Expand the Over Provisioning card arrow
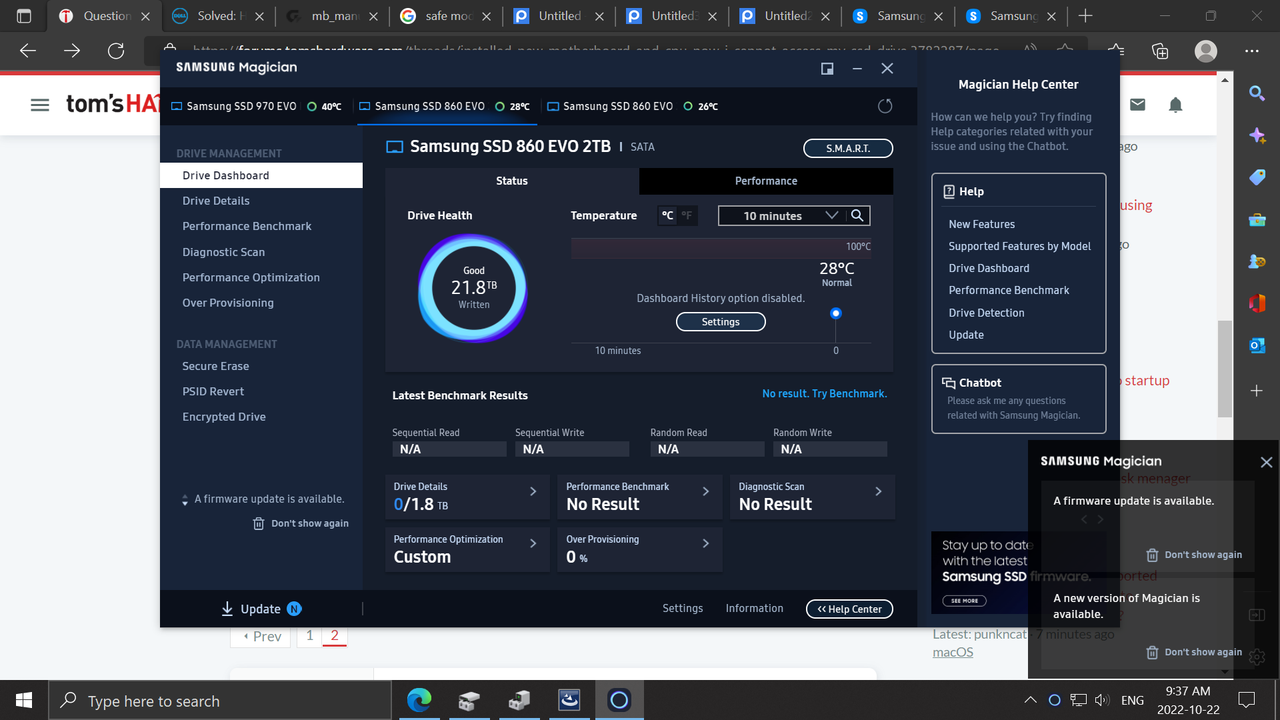 coord(706,543)
